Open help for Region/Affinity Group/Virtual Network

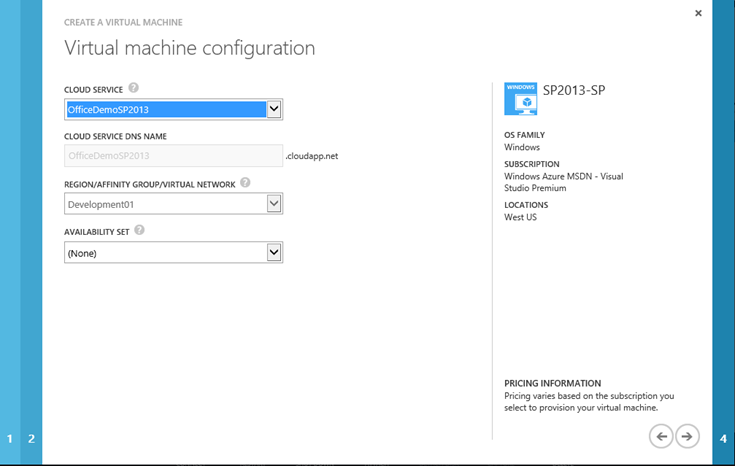245,182
